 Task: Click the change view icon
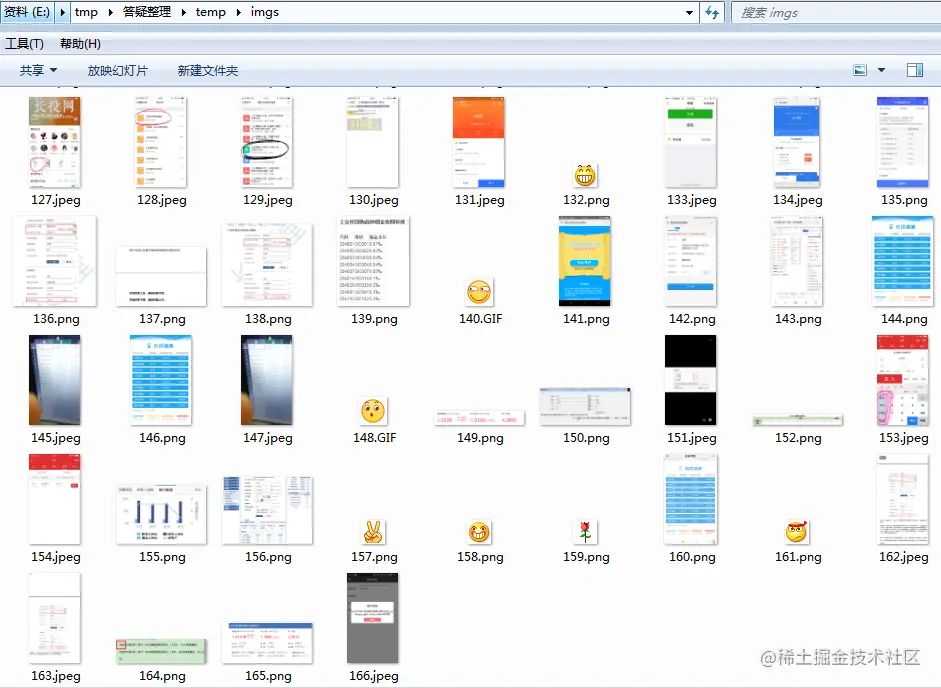[860, 70]
